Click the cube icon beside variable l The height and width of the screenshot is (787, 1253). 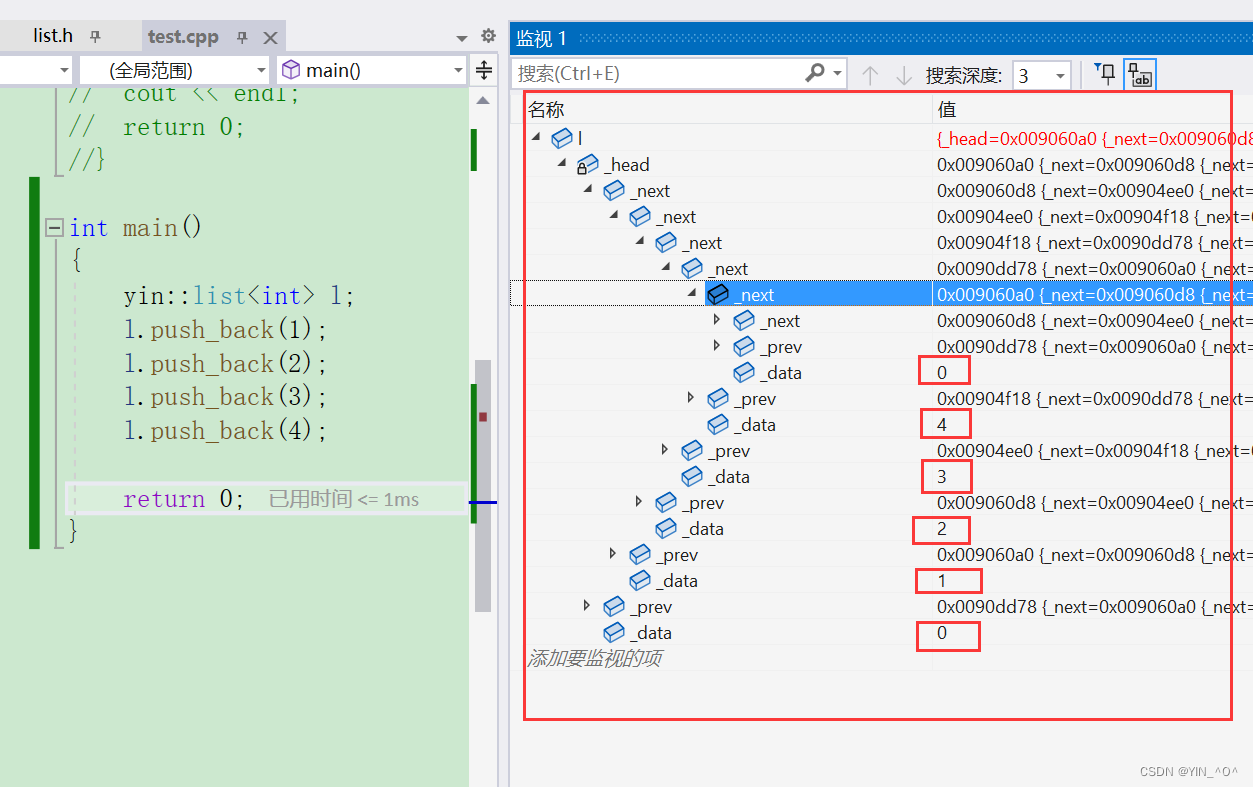(x=562, y=138)
